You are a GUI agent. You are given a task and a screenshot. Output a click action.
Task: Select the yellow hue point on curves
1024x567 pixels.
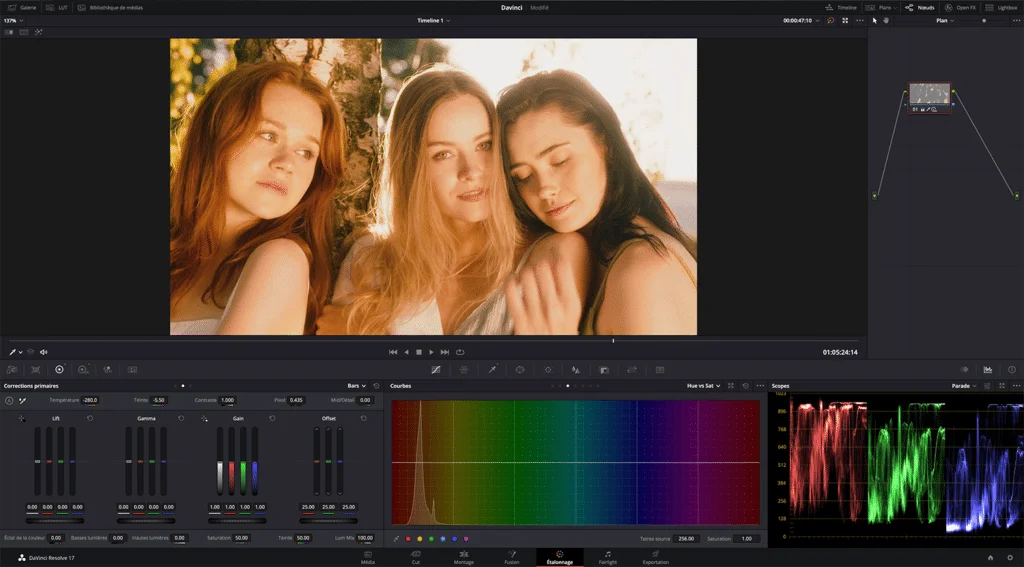click(x=420, y=539)
